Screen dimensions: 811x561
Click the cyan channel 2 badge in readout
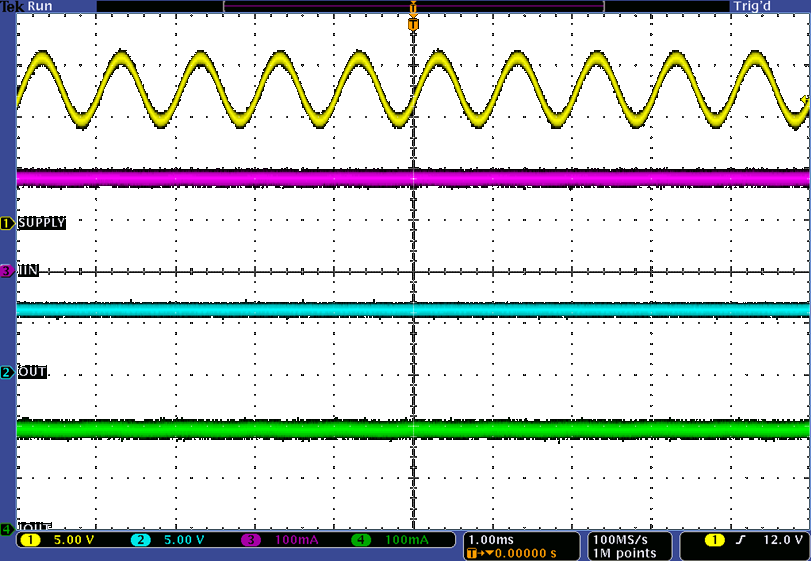click(x=141, y=540)
